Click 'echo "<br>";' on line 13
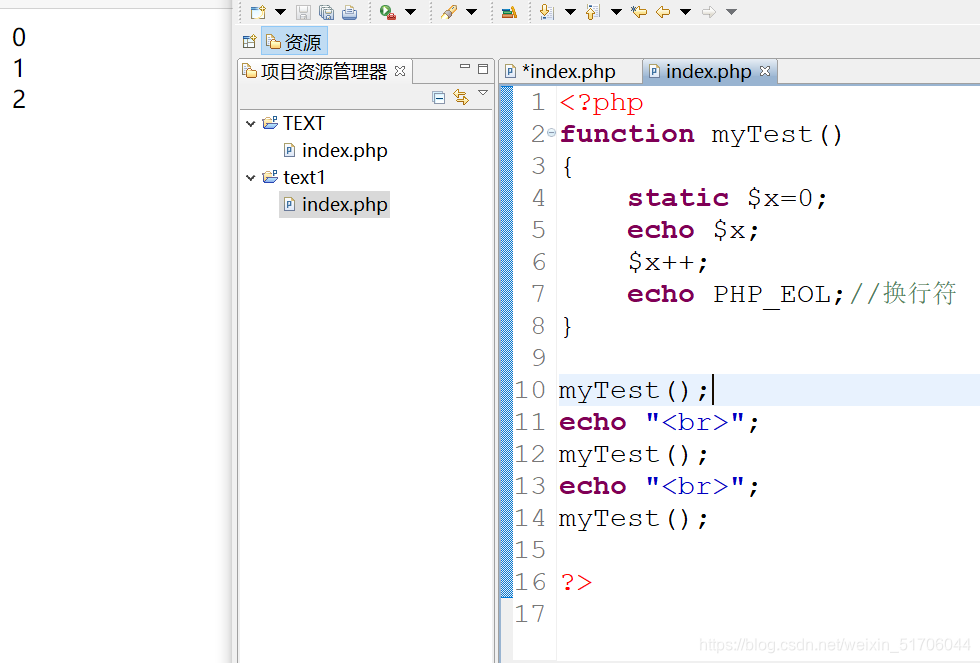 click(x=659, y=486)
